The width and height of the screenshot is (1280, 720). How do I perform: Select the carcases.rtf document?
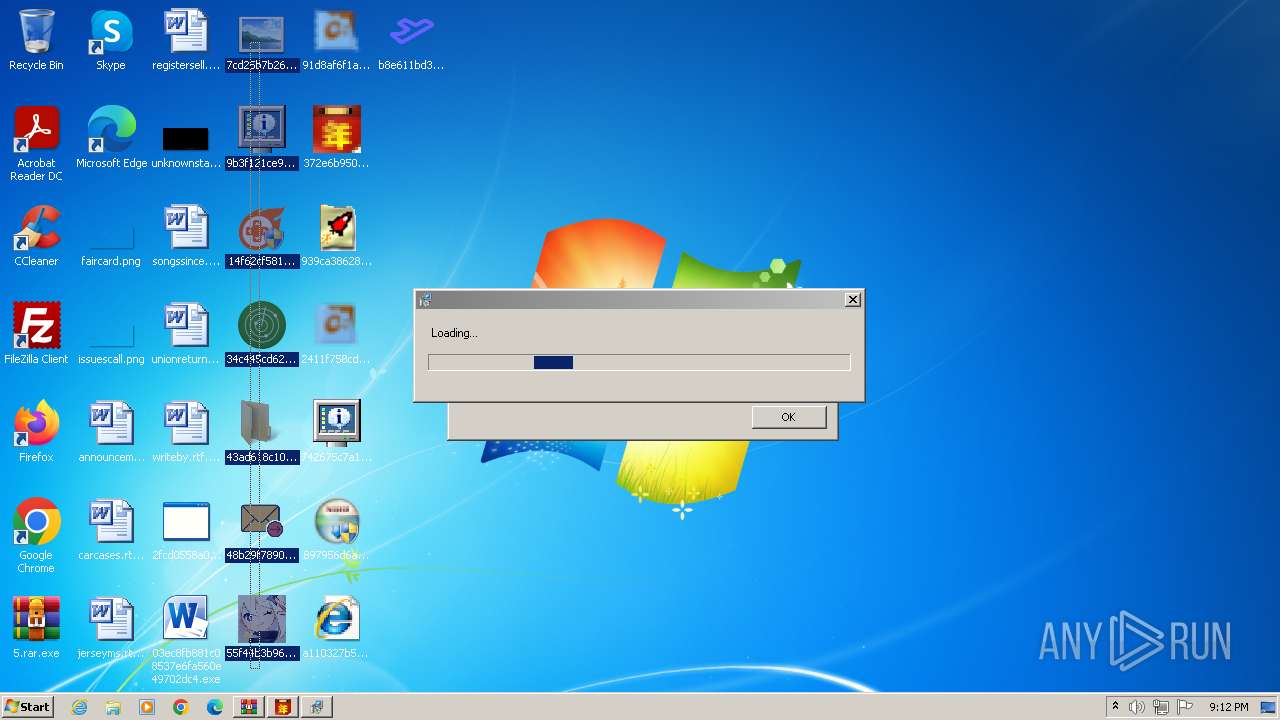(111, 530)
